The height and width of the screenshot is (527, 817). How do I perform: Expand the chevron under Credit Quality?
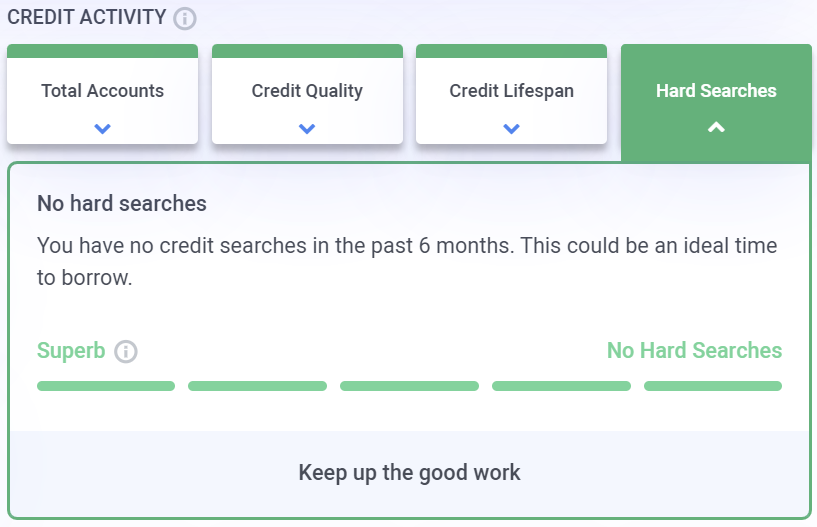coord(307,128)
